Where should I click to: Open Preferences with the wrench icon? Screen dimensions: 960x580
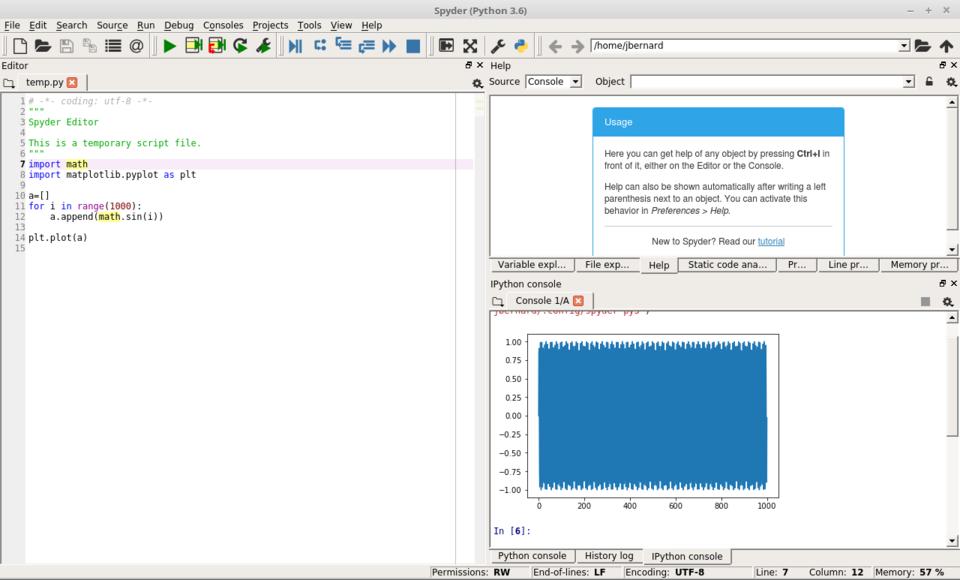tap(497, 46)
